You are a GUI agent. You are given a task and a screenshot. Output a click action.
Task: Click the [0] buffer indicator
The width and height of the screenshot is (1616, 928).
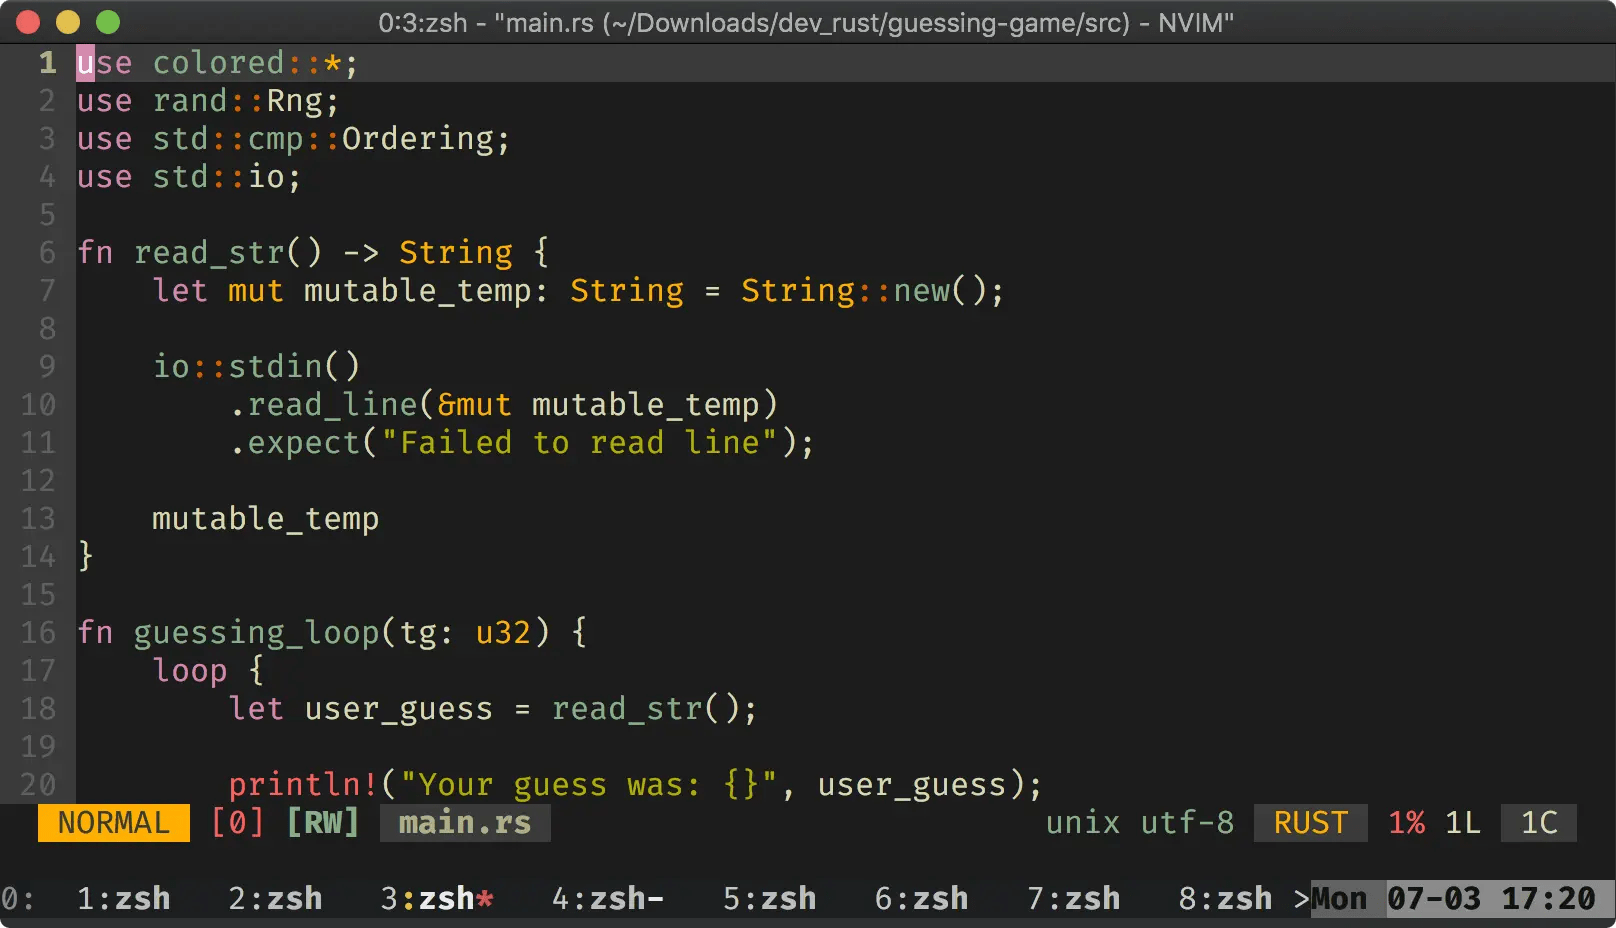click(238, 822)
